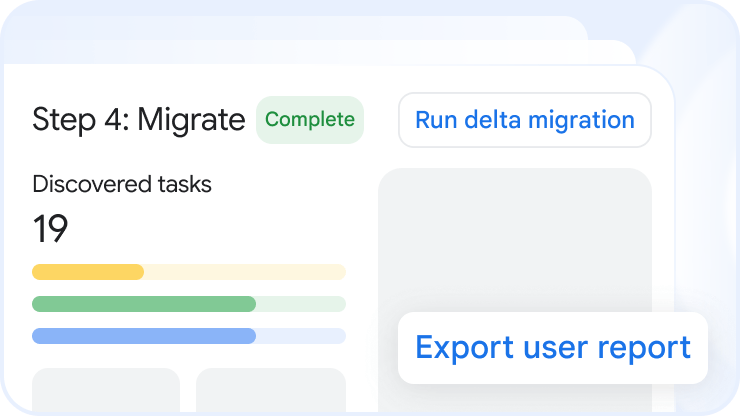
Task: Click the filled part of green progress bar
Action: tap(144, 304)
